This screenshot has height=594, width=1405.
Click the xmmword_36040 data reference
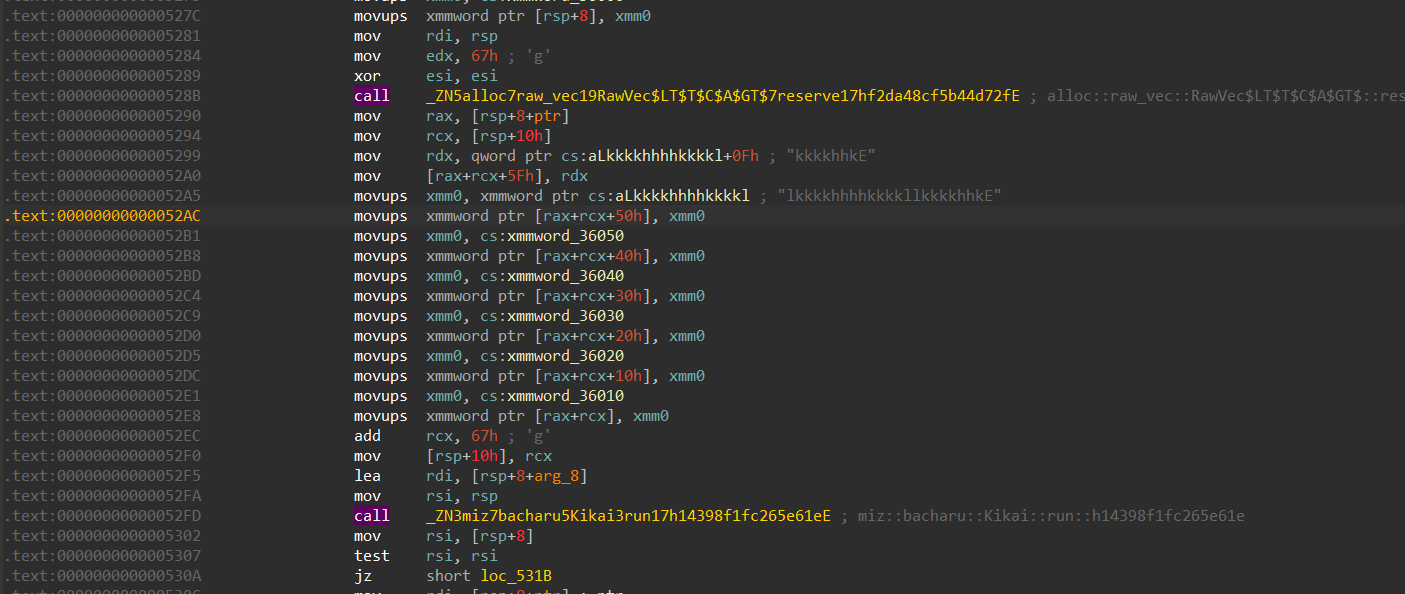click(566, 276)
